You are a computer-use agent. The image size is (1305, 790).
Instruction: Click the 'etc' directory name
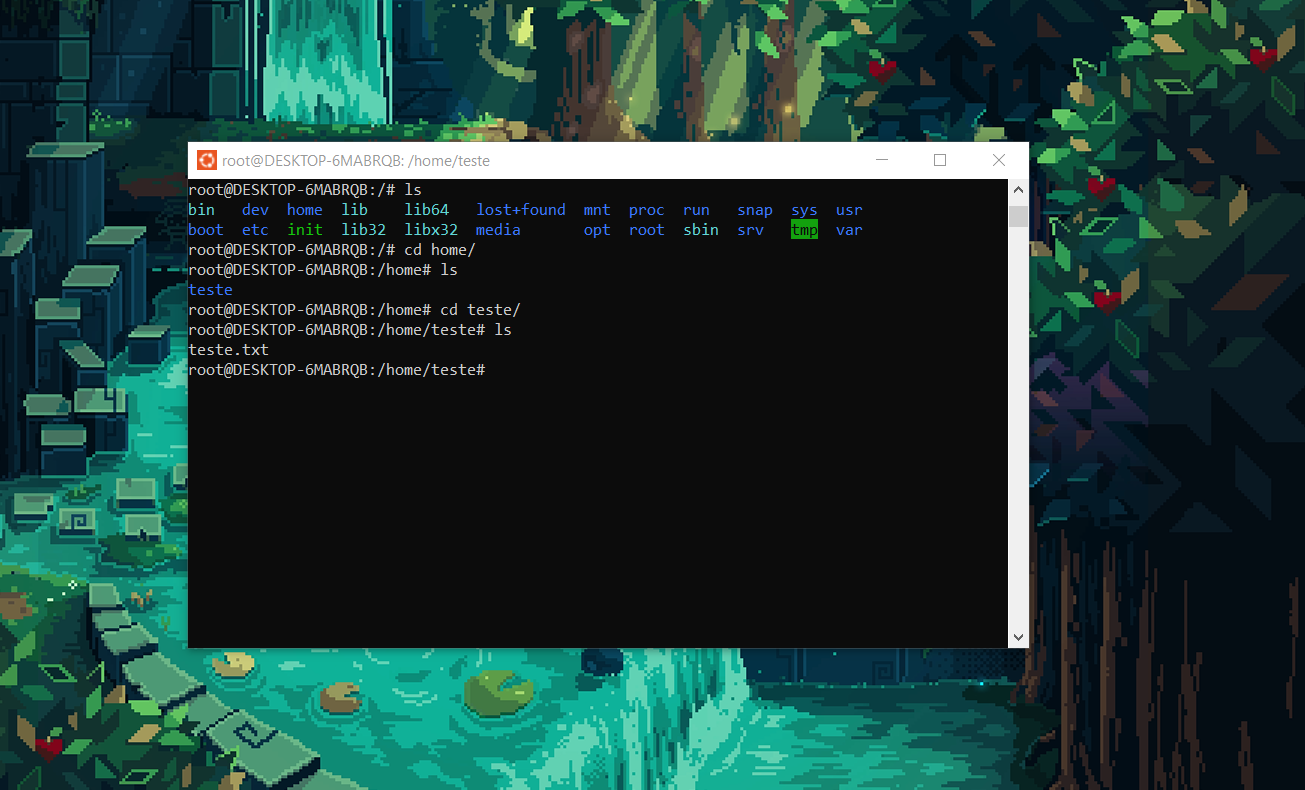(255, 230)
